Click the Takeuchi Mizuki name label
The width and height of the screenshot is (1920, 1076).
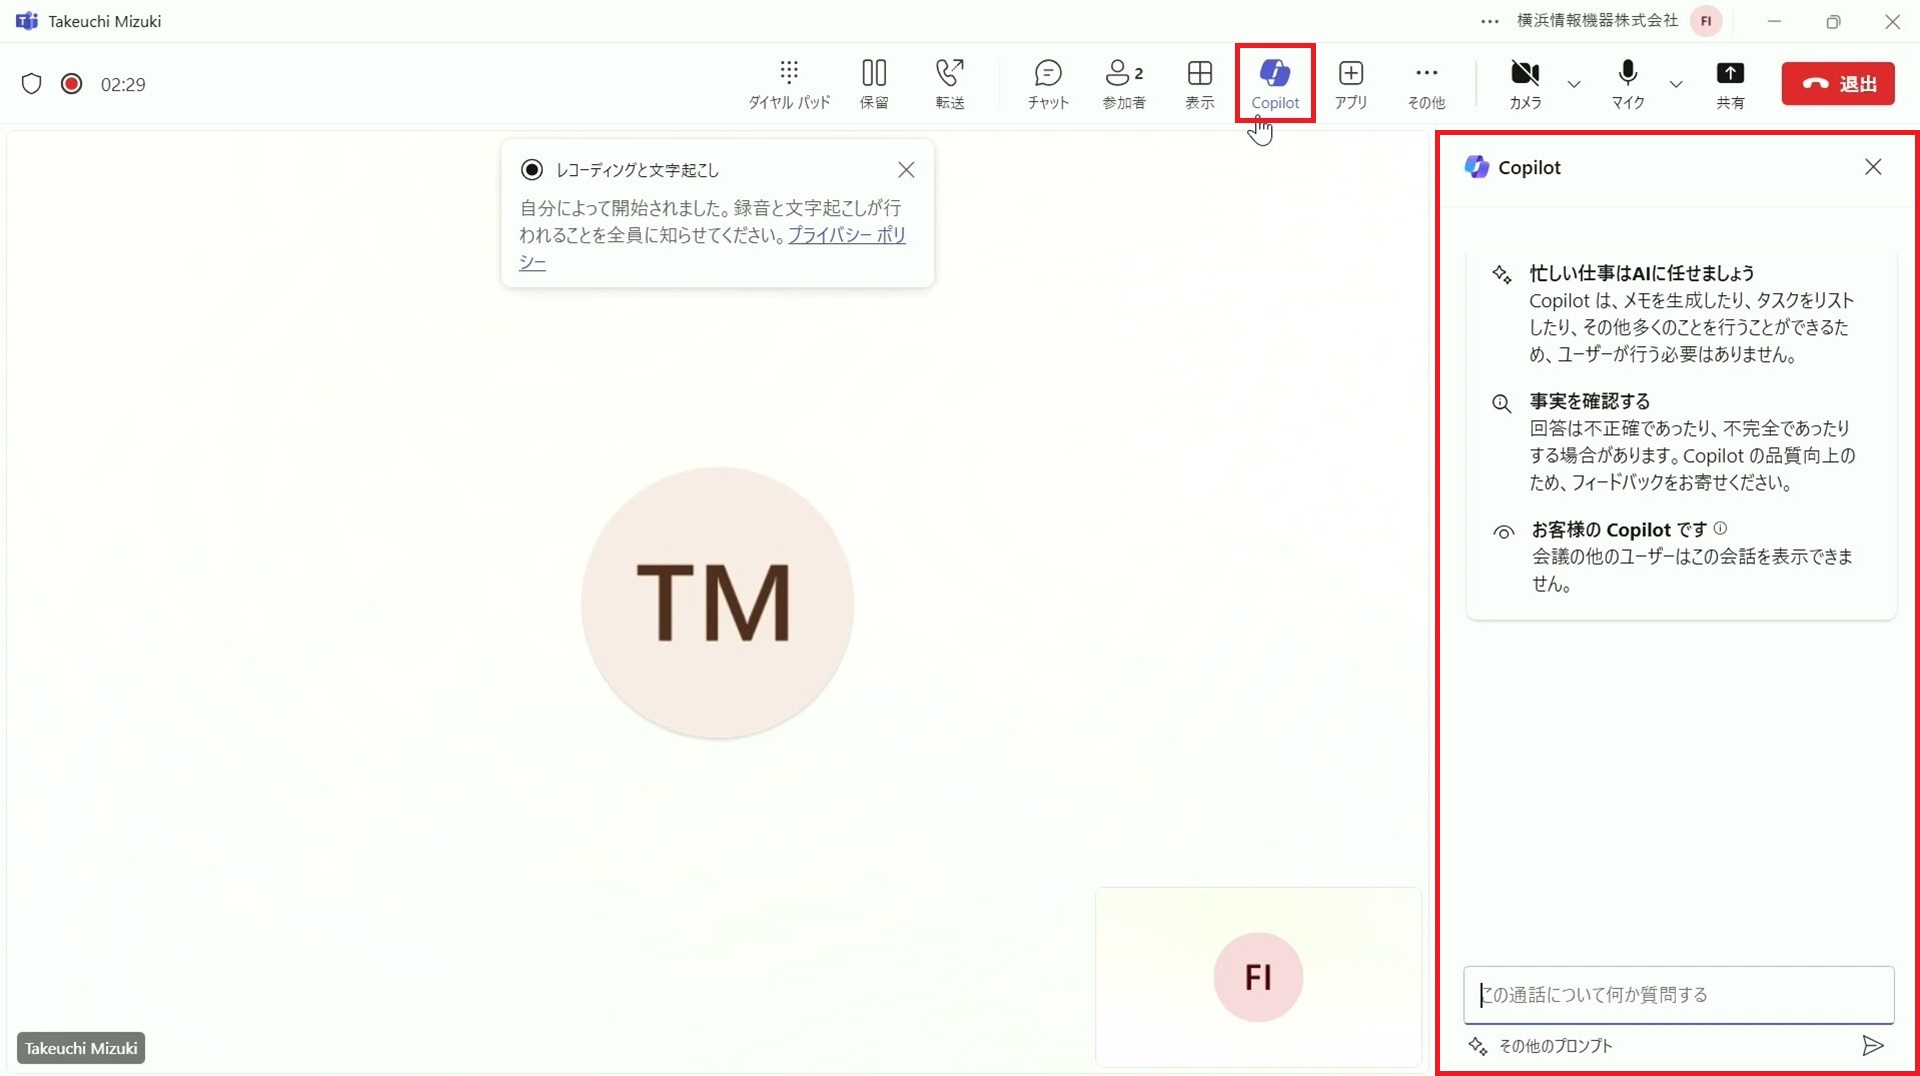pyautogui.click(x=81, y=1048)
